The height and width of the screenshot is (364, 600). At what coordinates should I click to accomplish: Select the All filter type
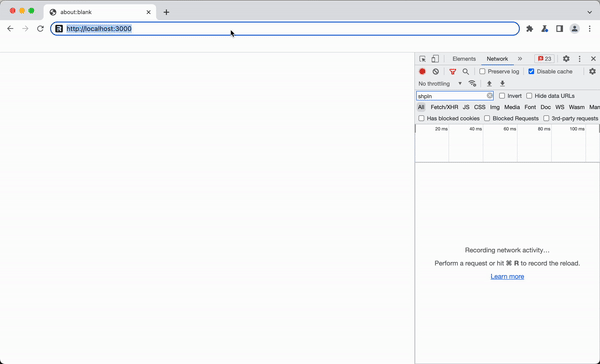pos(421,107)
